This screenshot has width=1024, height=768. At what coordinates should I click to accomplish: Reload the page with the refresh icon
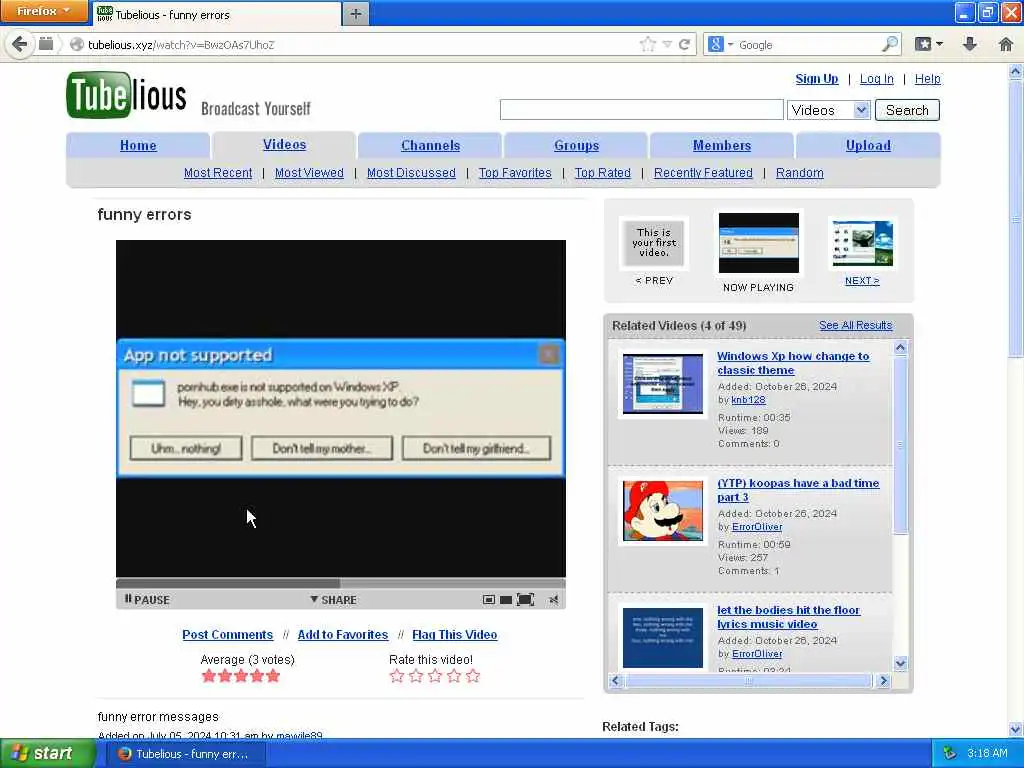tap(684, 44)
